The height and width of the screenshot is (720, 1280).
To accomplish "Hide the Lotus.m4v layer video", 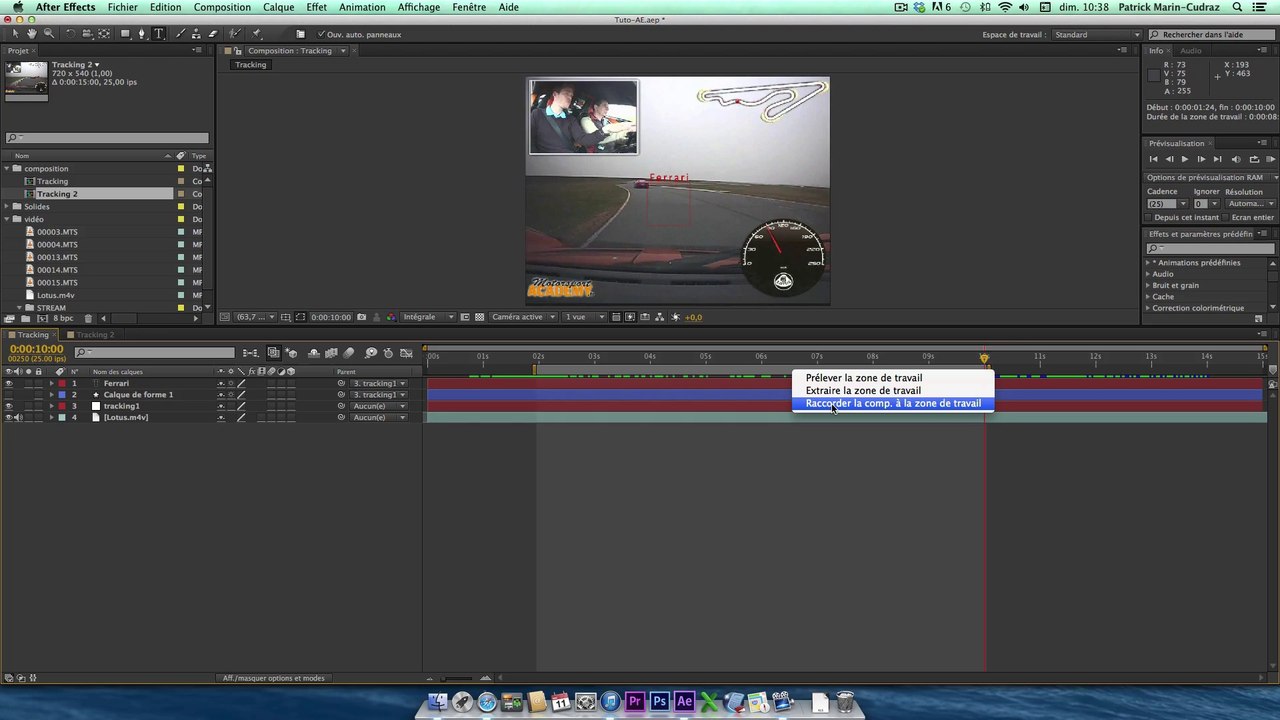I will click(9, 417).
